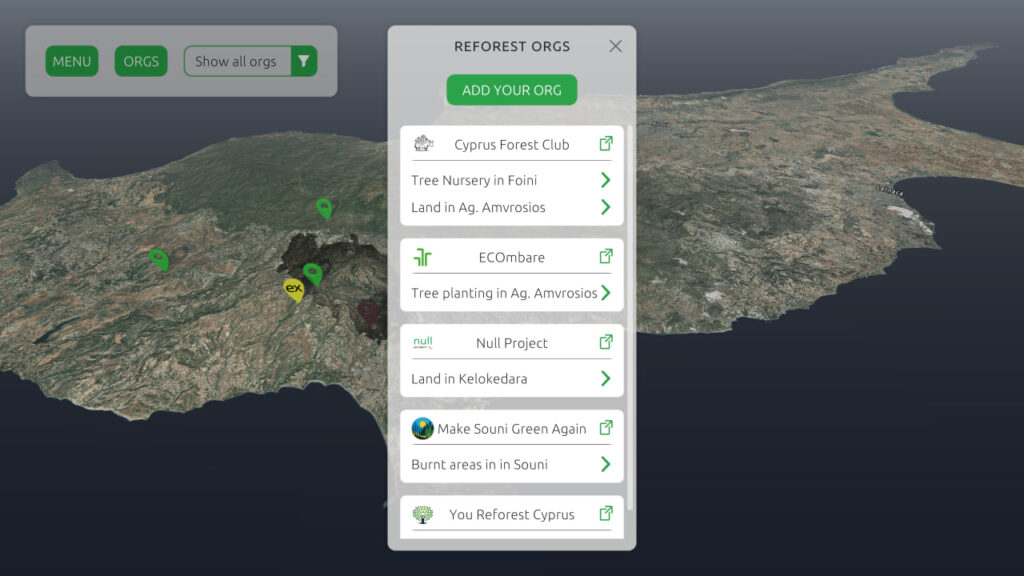Click the yellow 'ex' map pin
The width and height of the screenshot is (1024, 576).
point(294,289)
